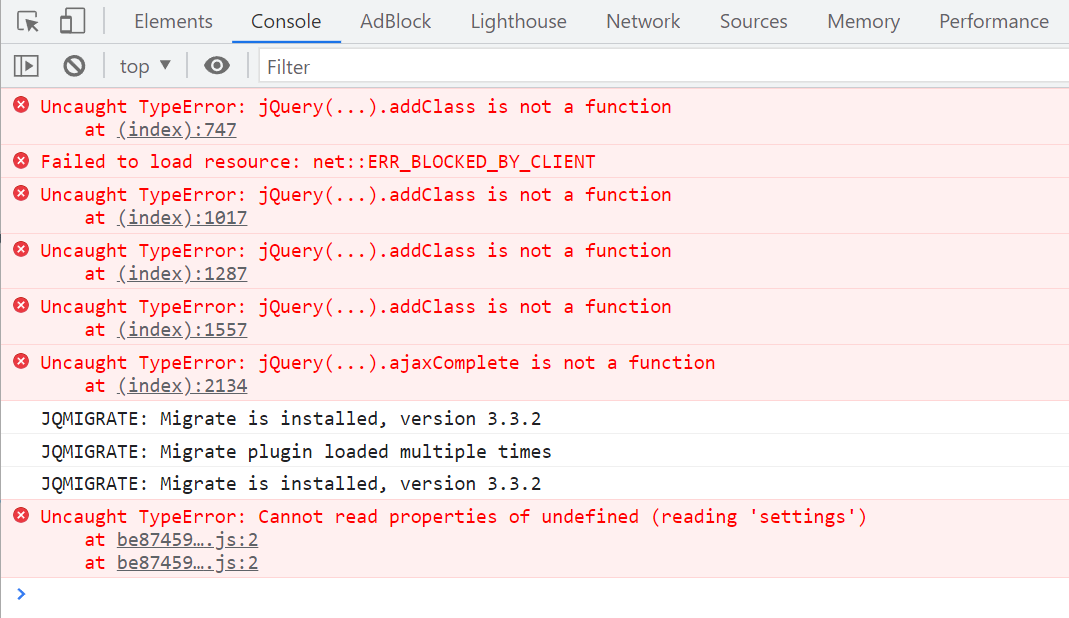This screenshot has width=1069, height=618.
Task: Open the Lighthouse tab
Action: click(x=518, y=21)
